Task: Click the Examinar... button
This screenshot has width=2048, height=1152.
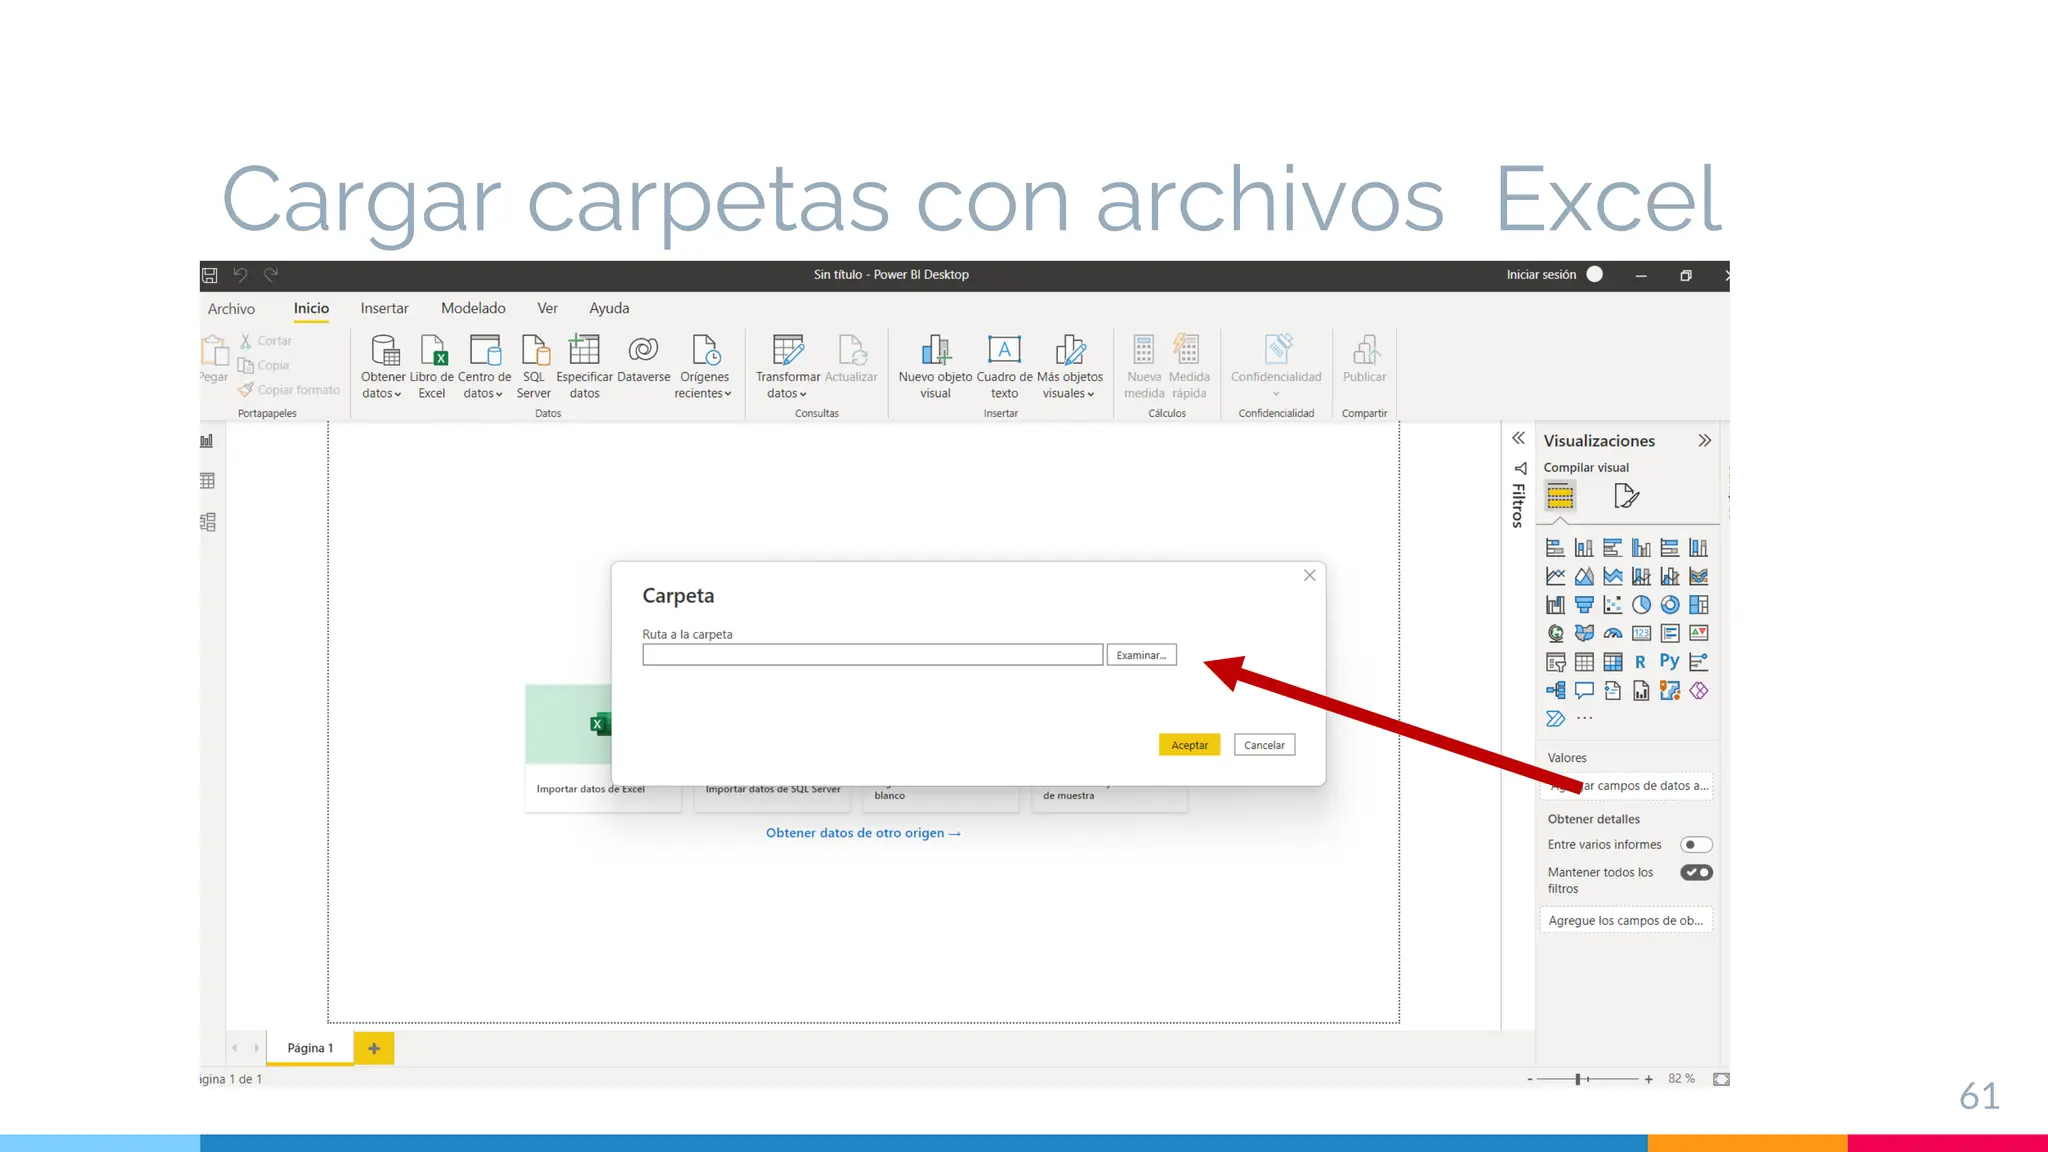Action: point(1141,655)
